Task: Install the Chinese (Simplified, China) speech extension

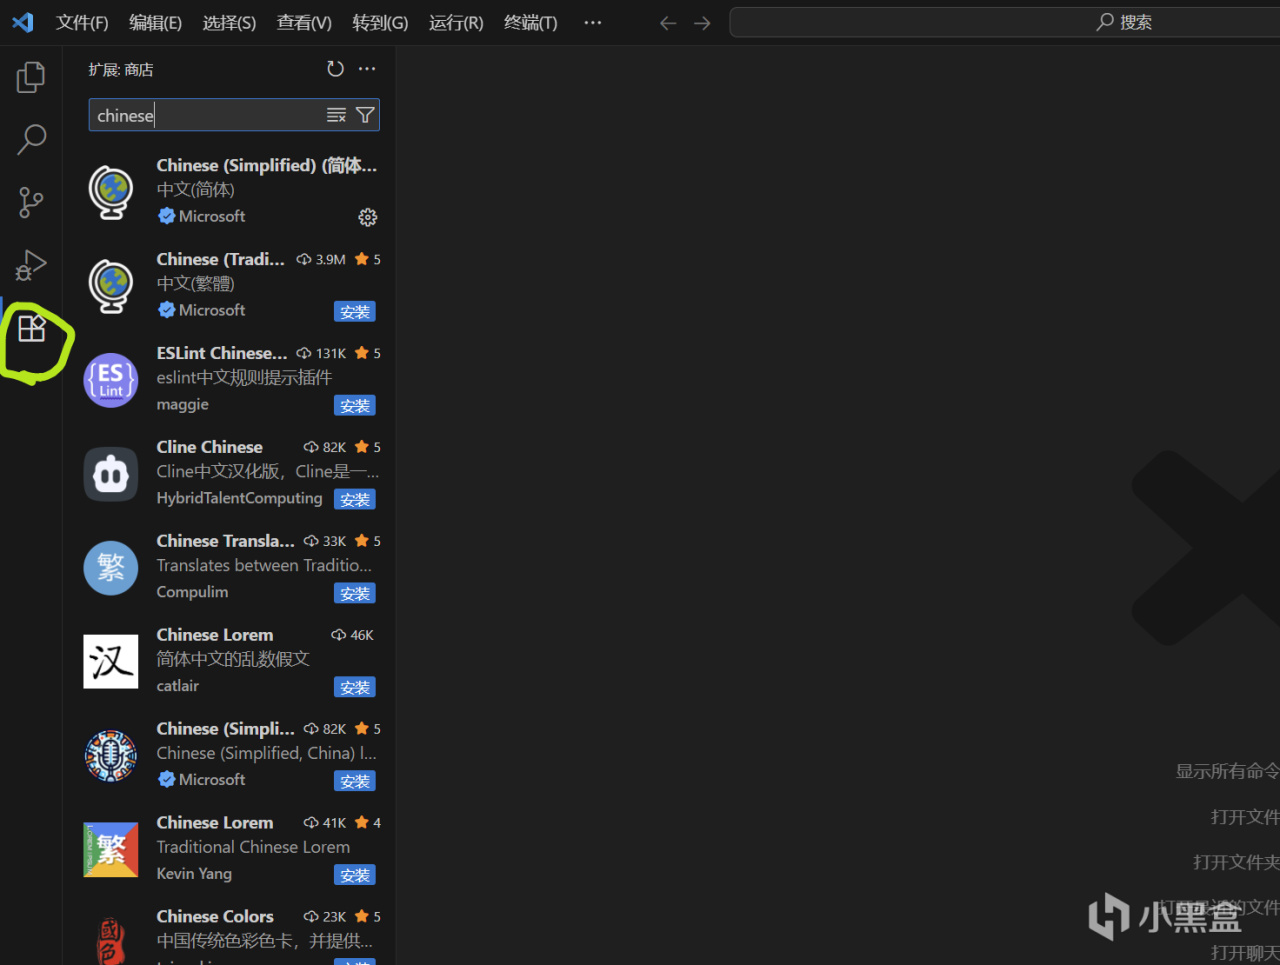Action: point(355,781)
